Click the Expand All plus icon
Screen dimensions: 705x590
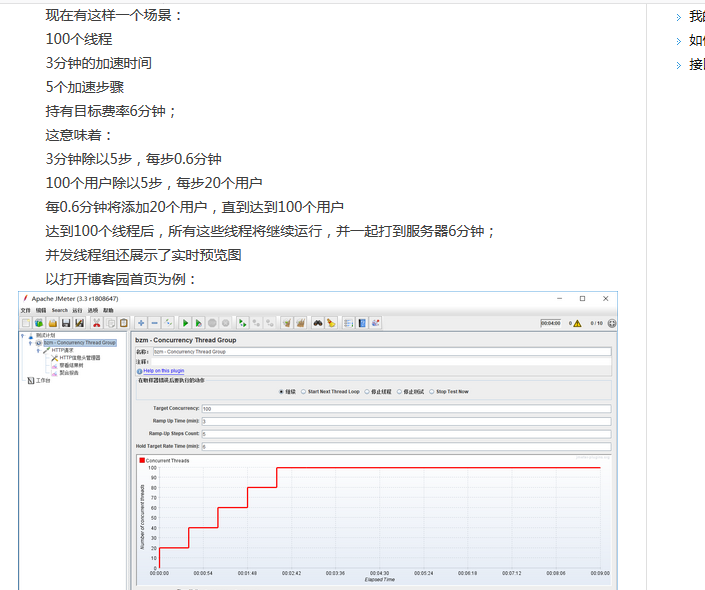point(141,323)
